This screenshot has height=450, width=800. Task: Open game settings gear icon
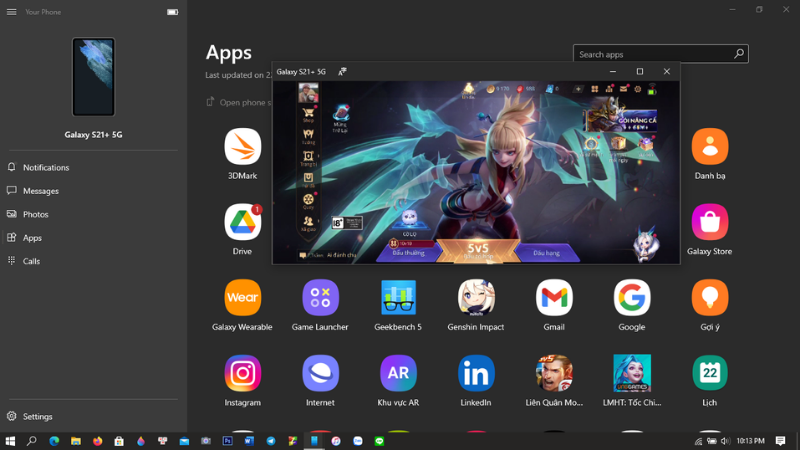(638, 89)
